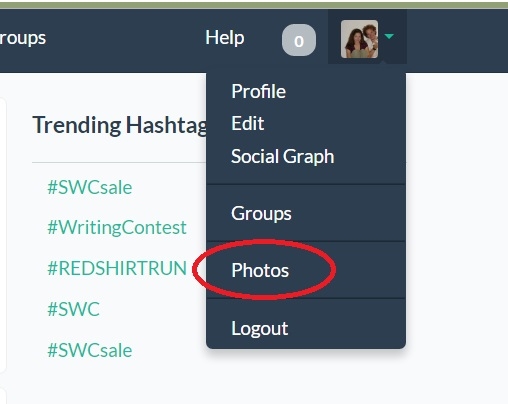Visit the #SWC hashtag link
508x404 pixels.
(x=73, y=309)
